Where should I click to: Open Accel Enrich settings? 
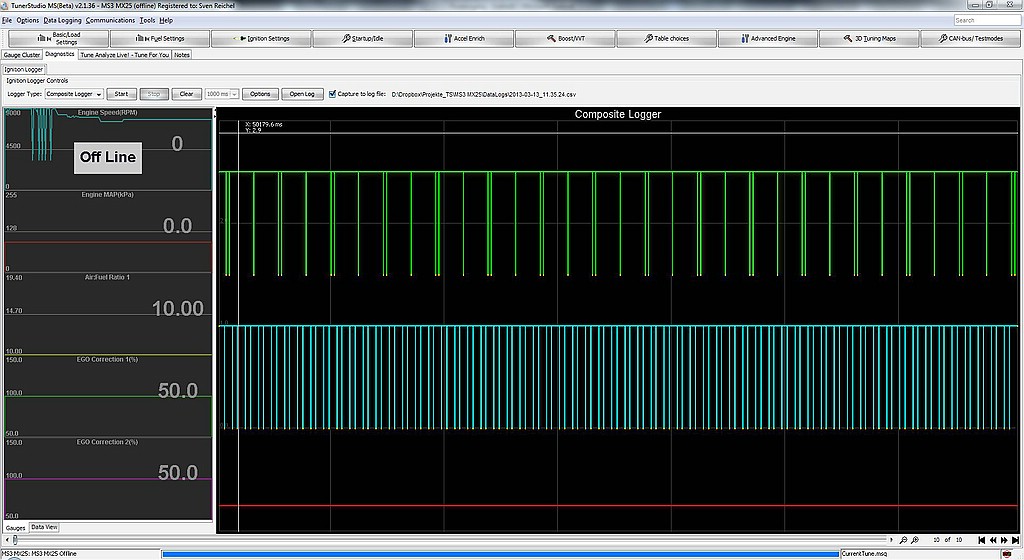pyautogui.click(x=463, y=39)
